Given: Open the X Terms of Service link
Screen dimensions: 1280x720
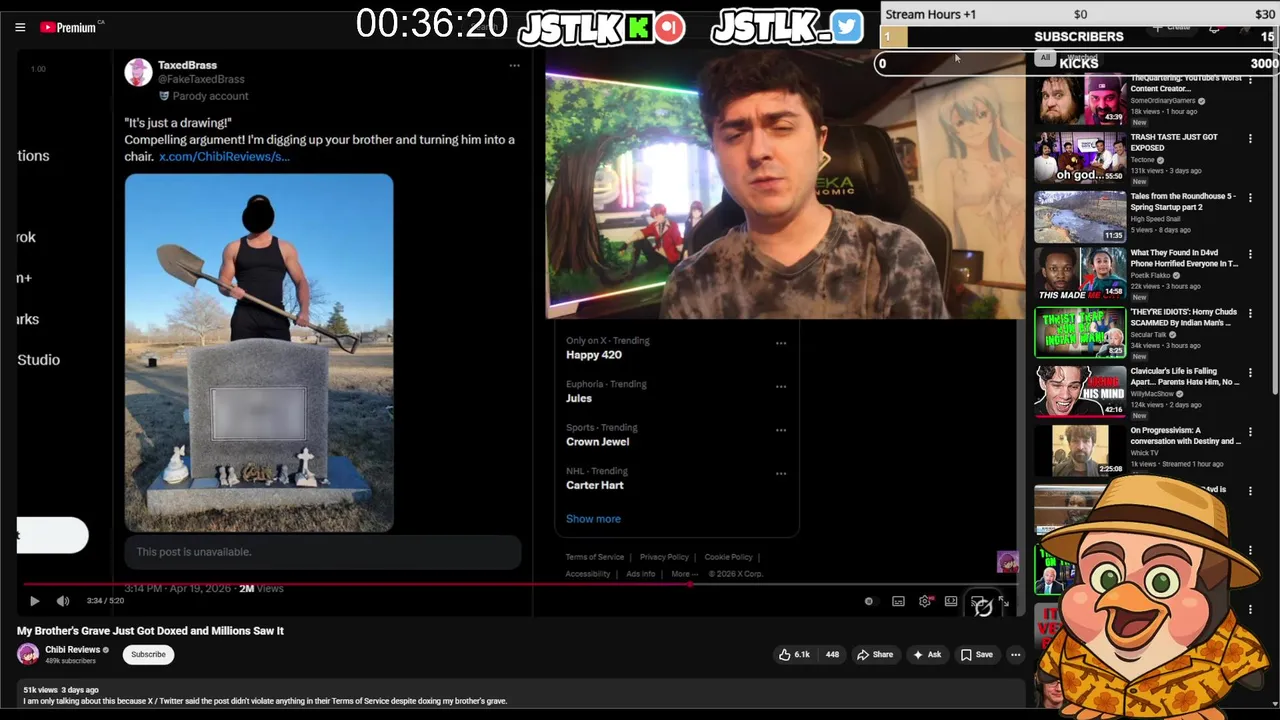Looking at the screenshot, I should click(595, 557).
